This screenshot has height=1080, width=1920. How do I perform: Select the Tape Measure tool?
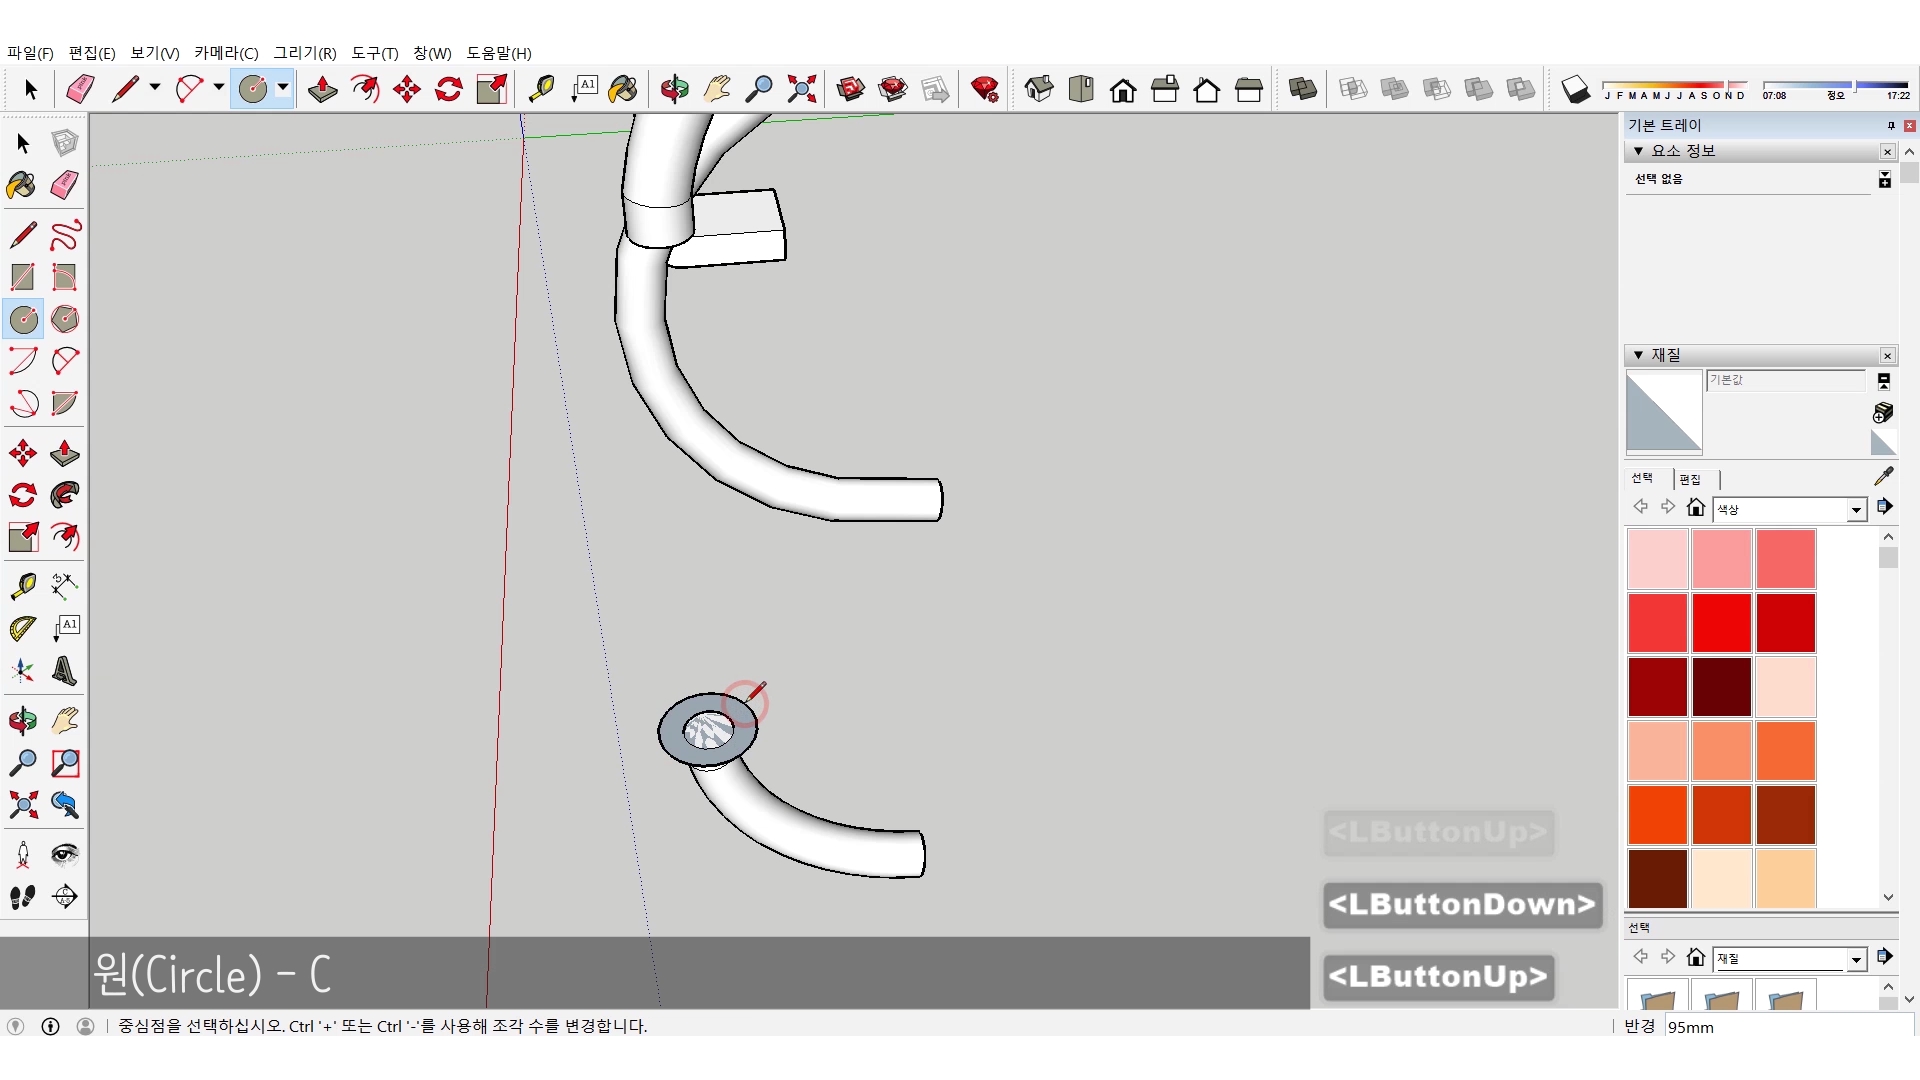point(541,90)
